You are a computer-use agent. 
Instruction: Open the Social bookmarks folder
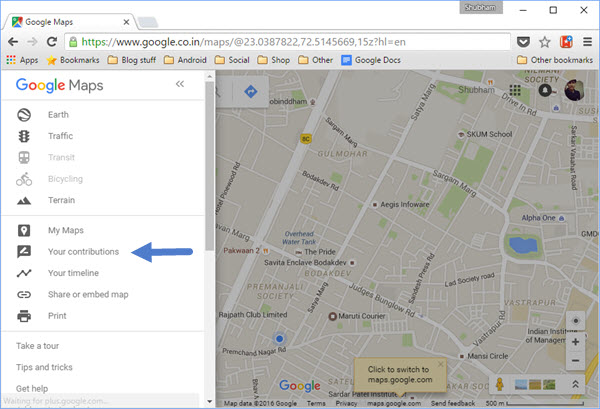tap(232, 60)
